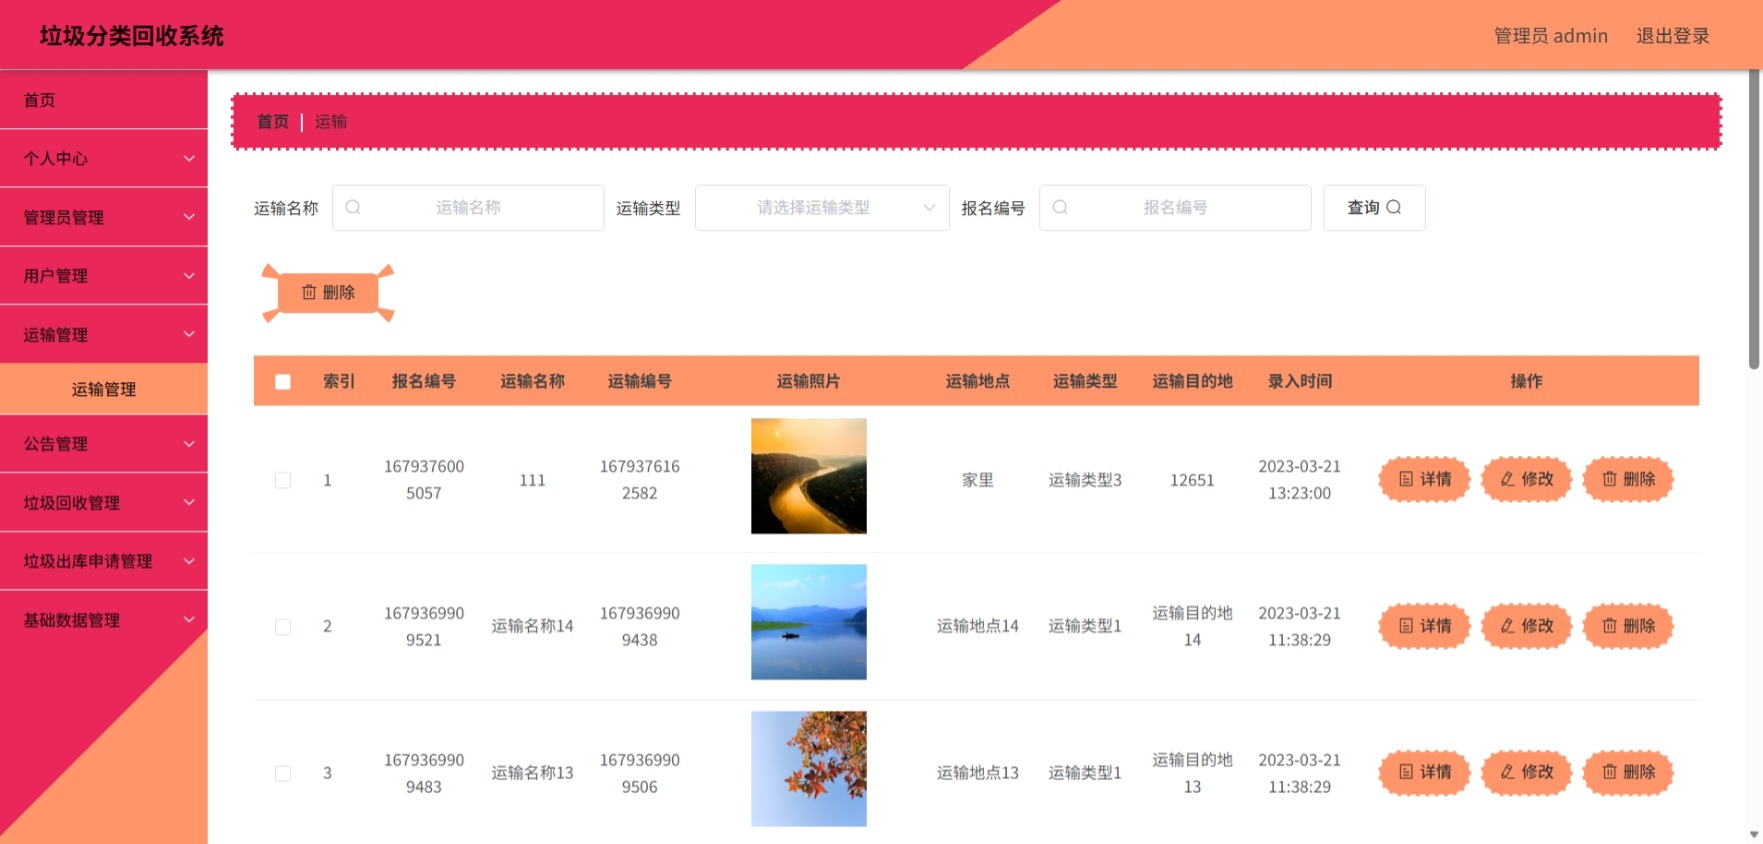Click the 垃圾分类回收系统 title
This screenshot has width=1763, height=844.
pos(132,36)
